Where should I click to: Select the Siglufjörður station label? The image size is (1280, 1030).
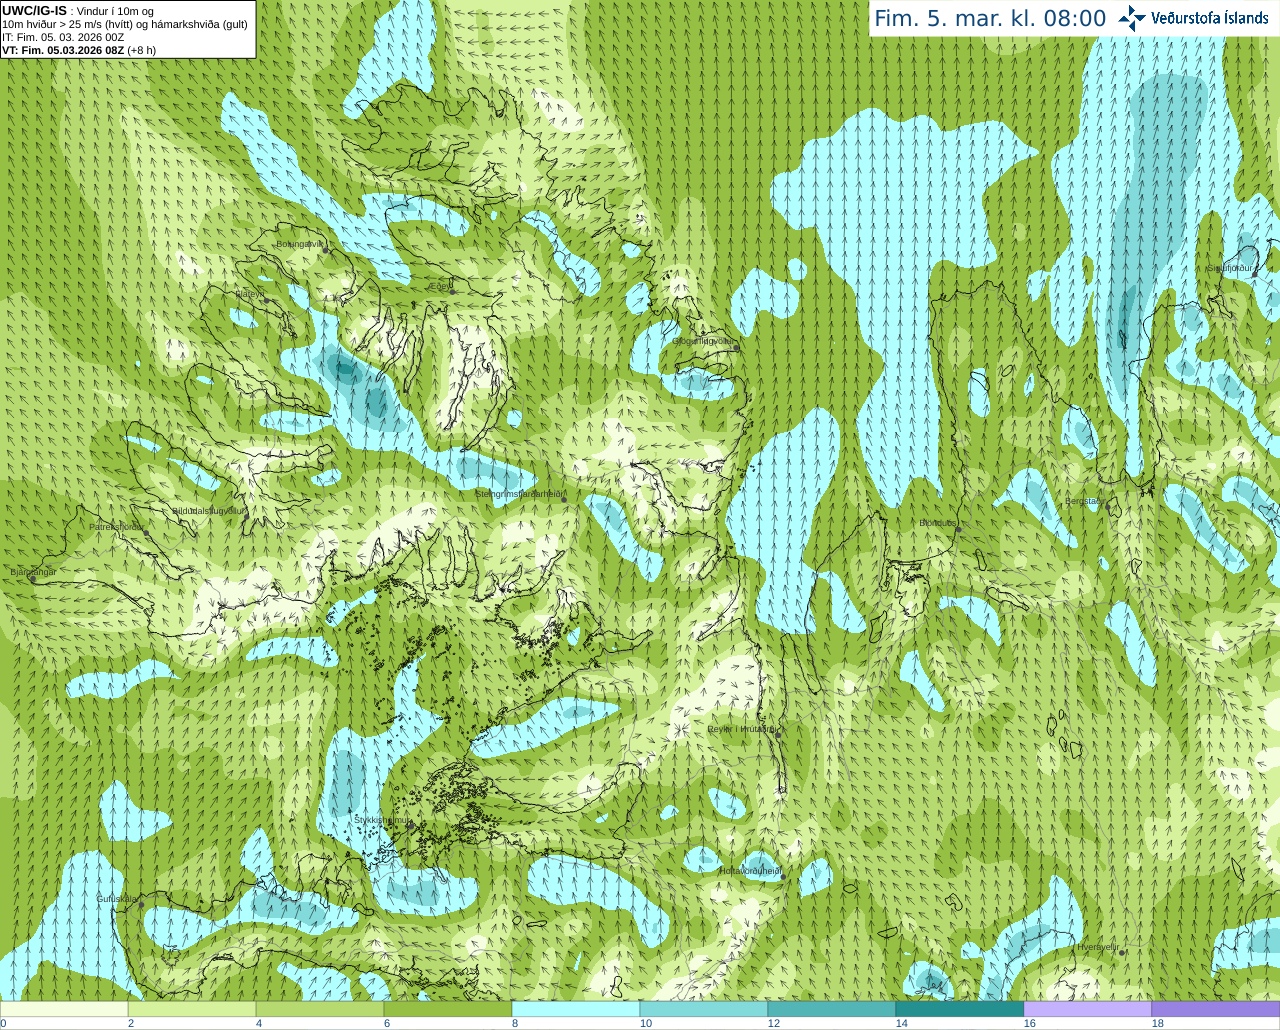coord(1230,268)
